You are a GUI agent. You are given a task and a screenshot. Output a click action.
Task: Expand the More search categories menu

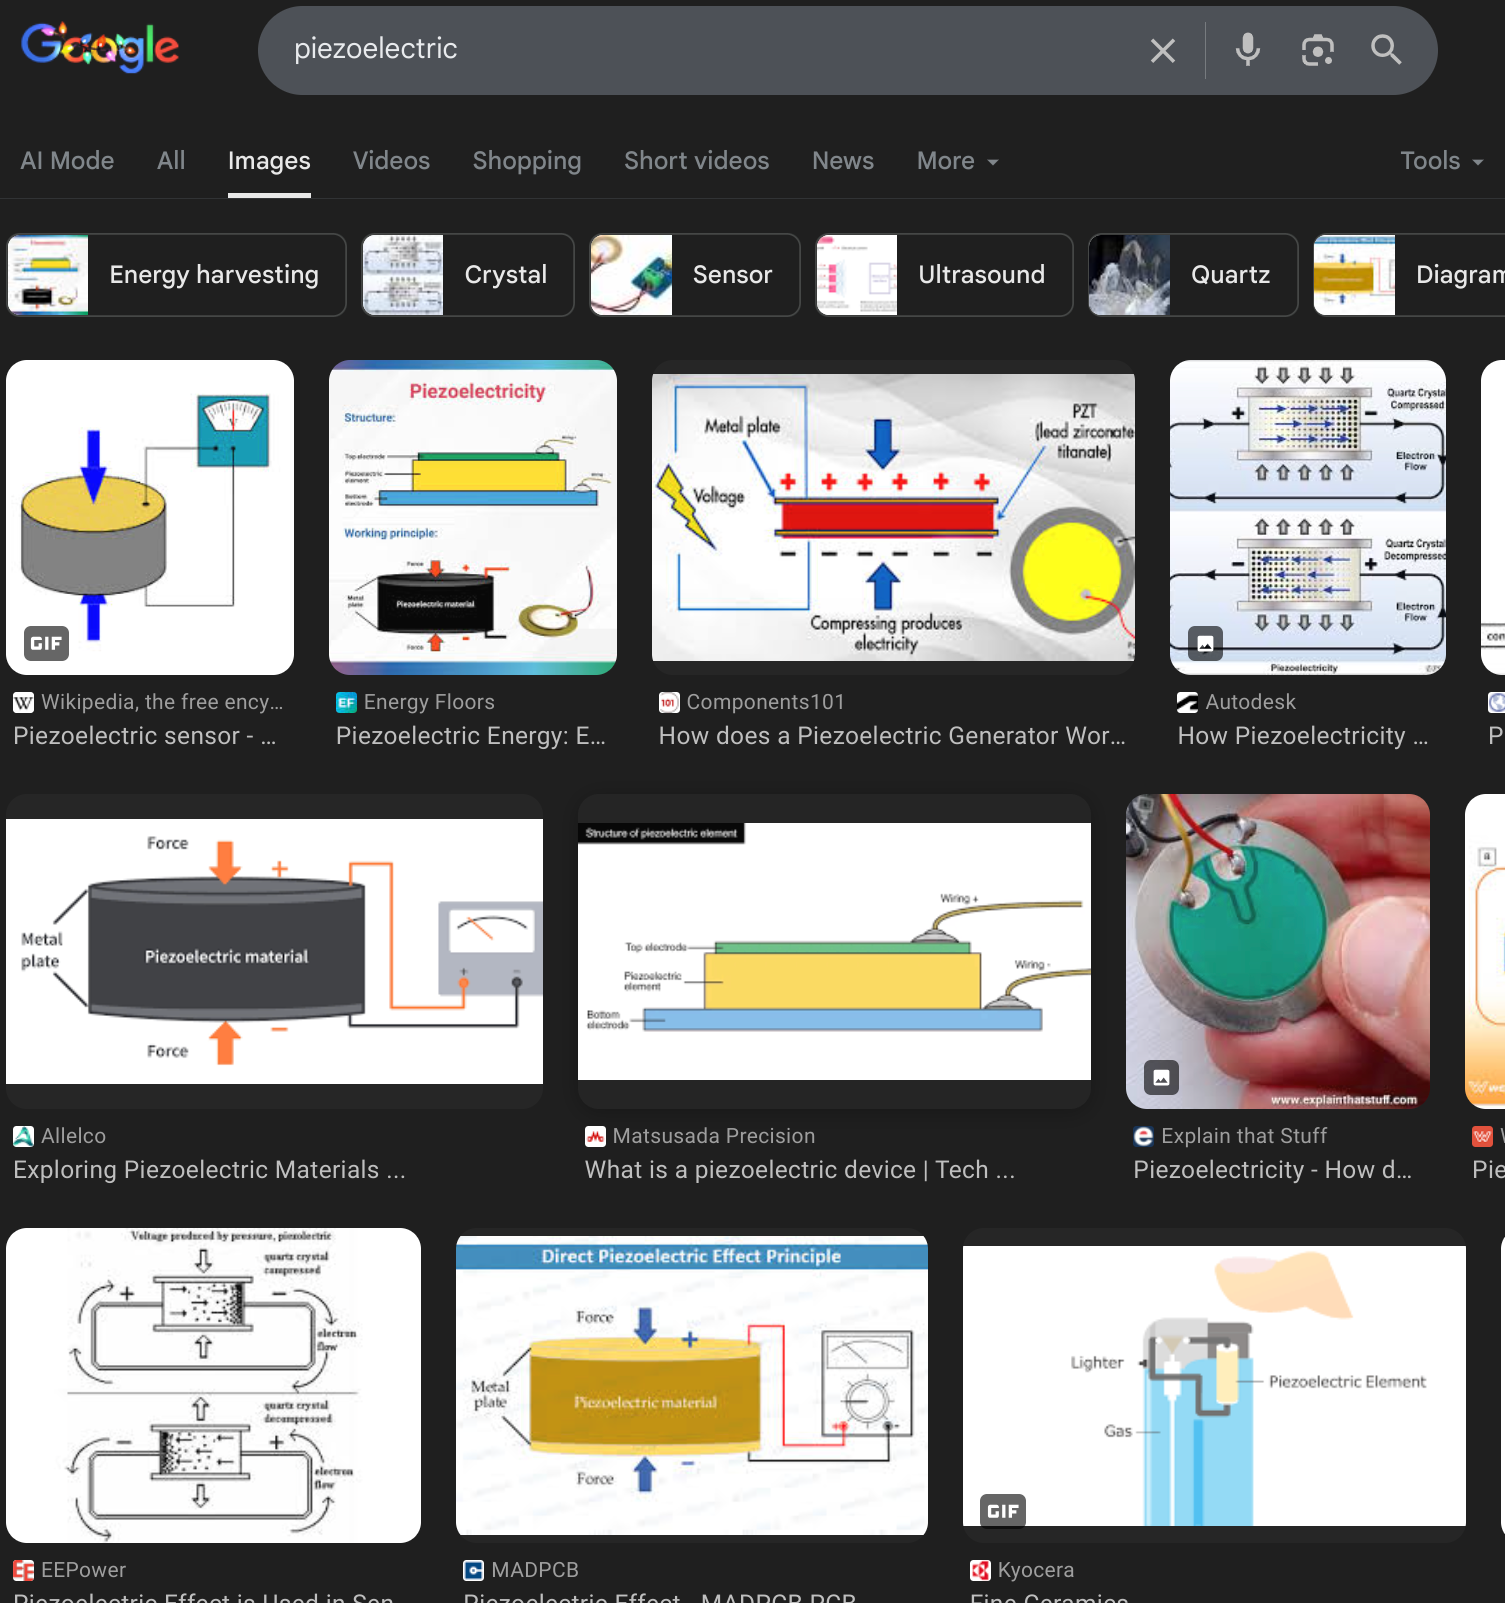(x=957, y=161)
